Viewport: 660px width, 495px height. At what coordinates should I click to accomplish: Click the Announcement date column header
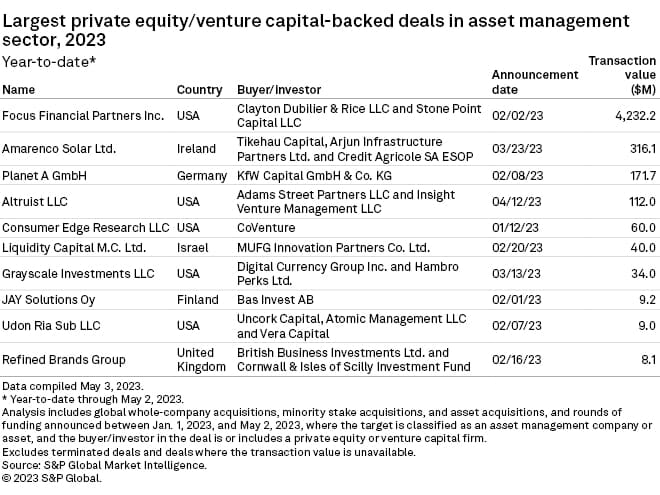click(535, 82)
